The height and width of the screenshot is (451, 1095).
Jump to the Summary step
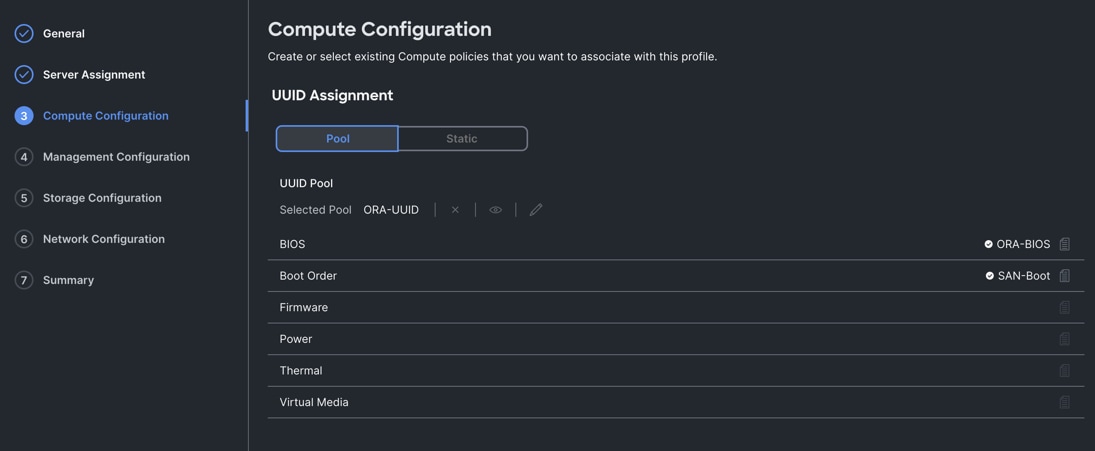click(68, 280)
